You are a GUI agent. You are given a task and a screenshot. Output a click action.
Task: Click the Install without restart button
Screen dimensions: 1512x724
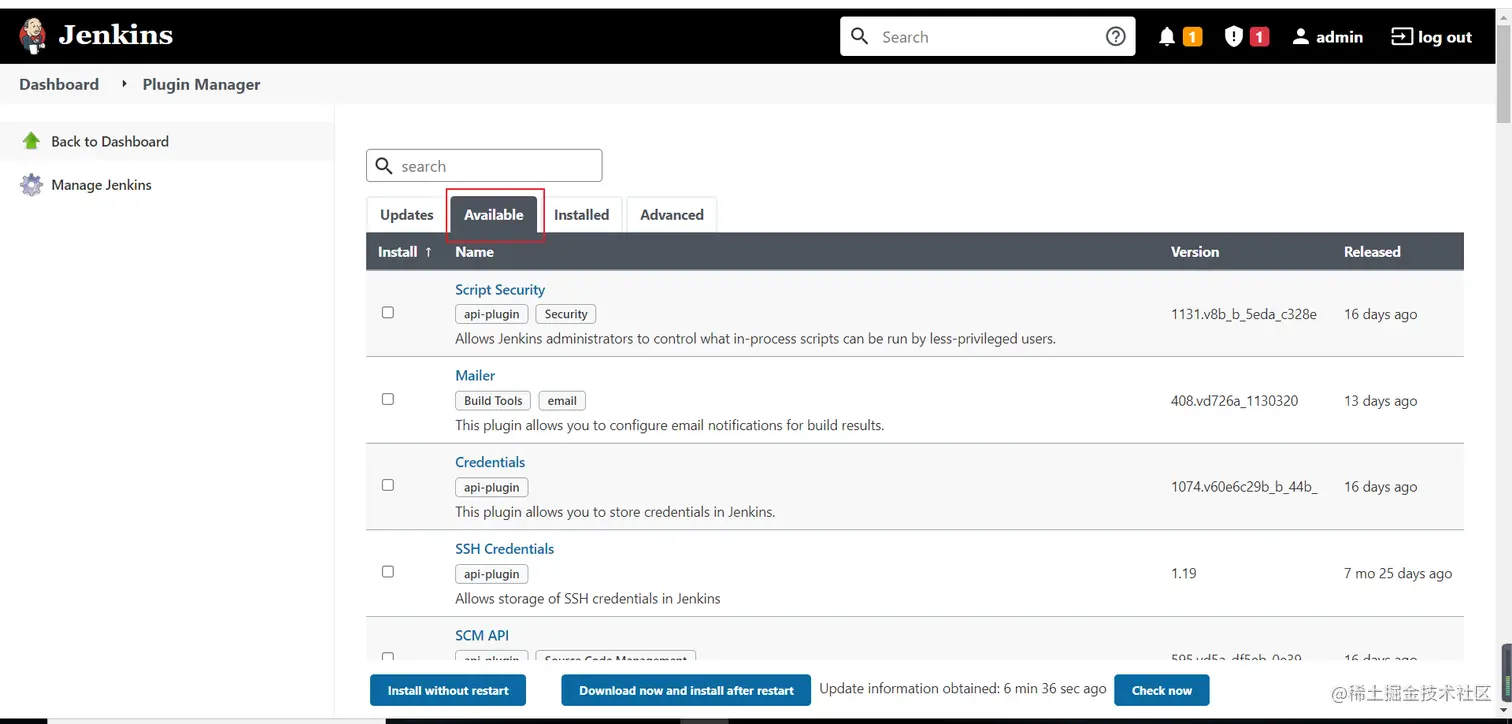point(448,690)
